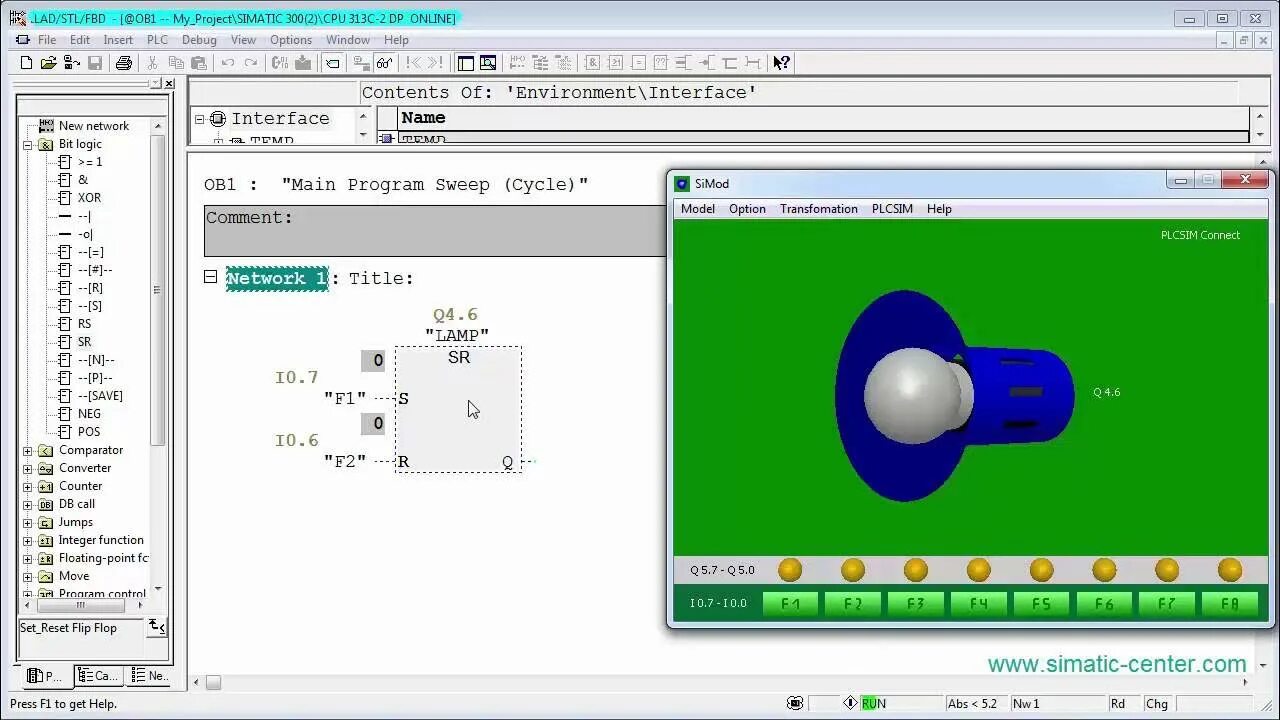Toggle the F8 input button in SiMod
Screen dimensions: 1280x720
click(1230, 604)
